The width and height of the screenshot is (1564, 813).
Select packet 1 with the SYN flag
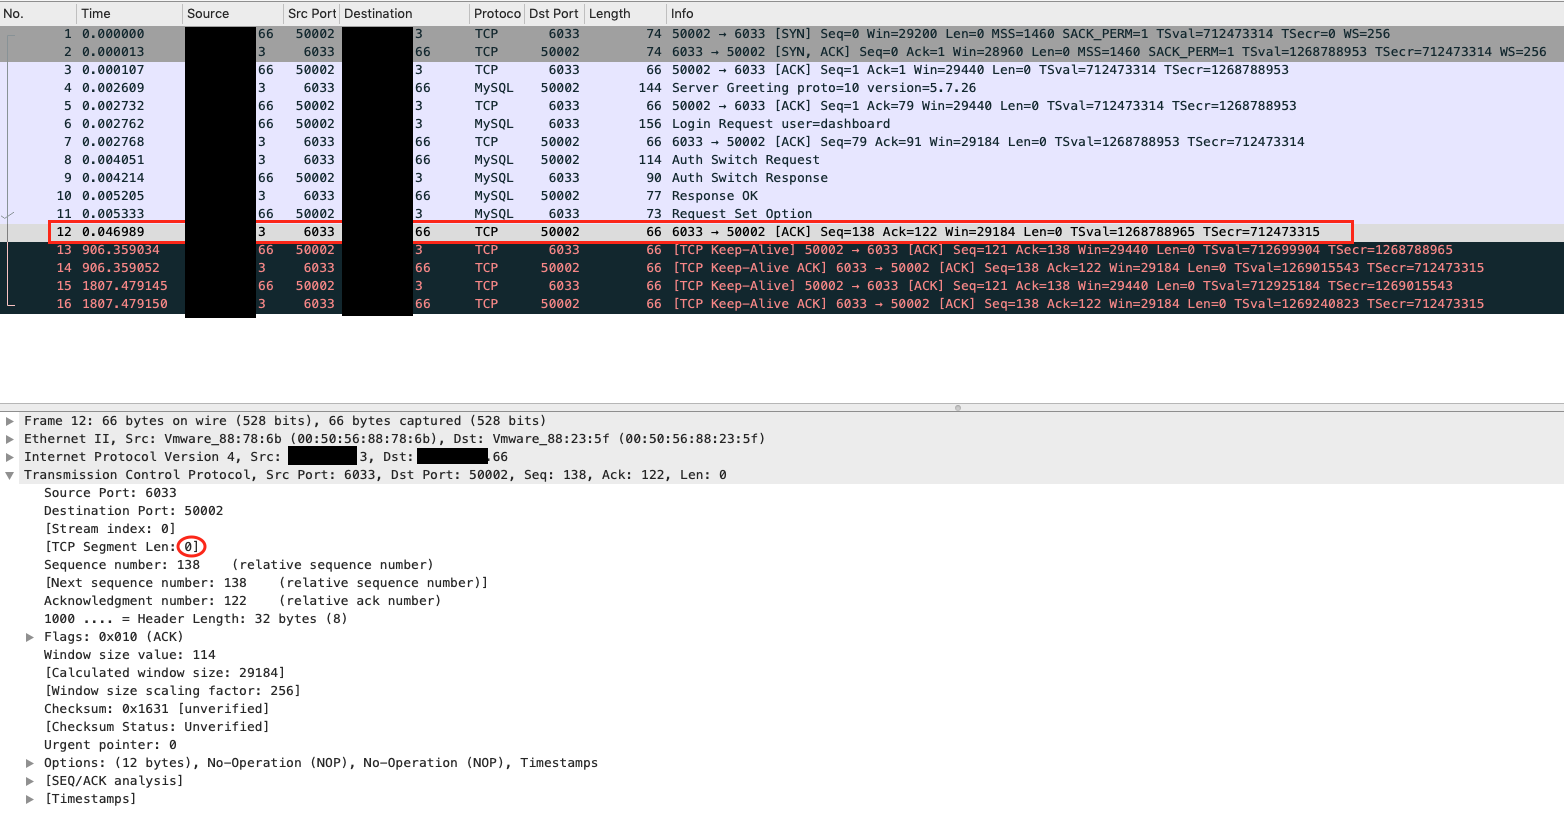782,34
